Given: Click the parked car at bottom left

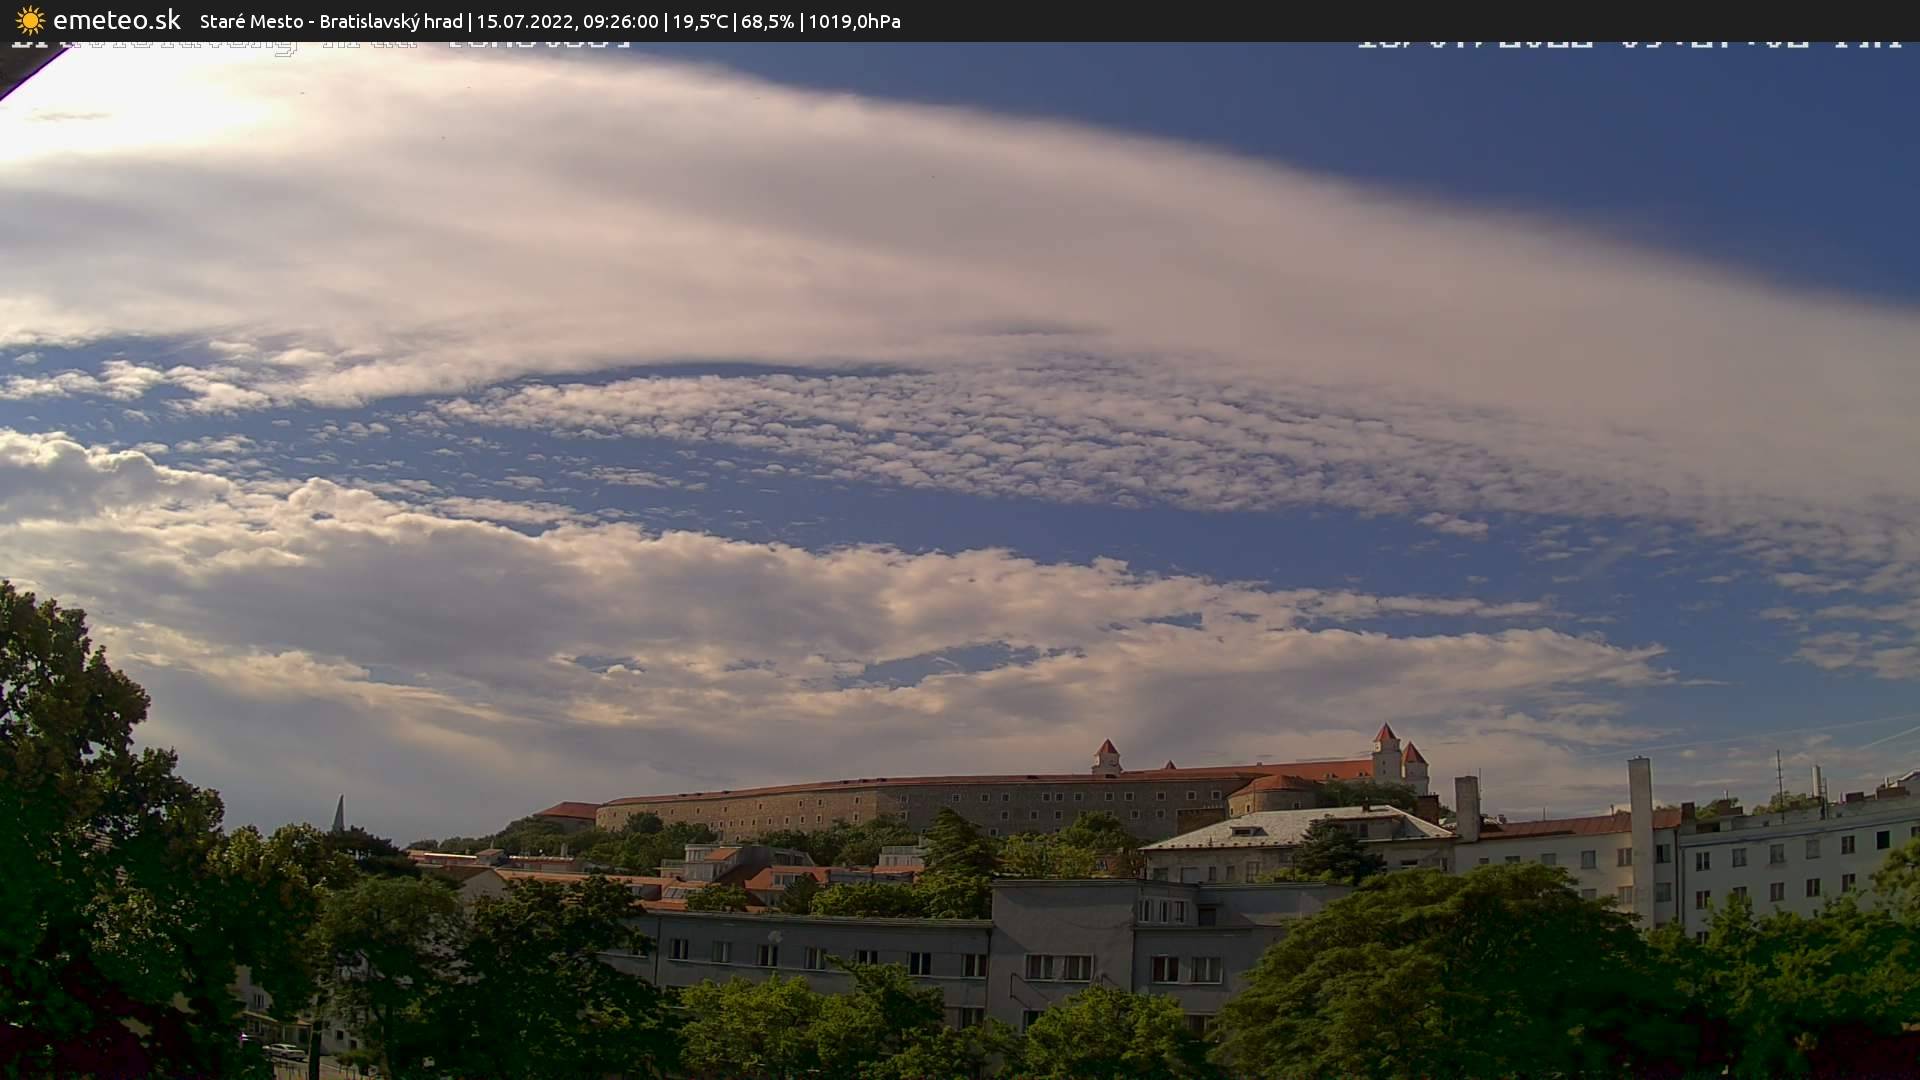Looking at the screenshot, I should (x=284, y=1051).
